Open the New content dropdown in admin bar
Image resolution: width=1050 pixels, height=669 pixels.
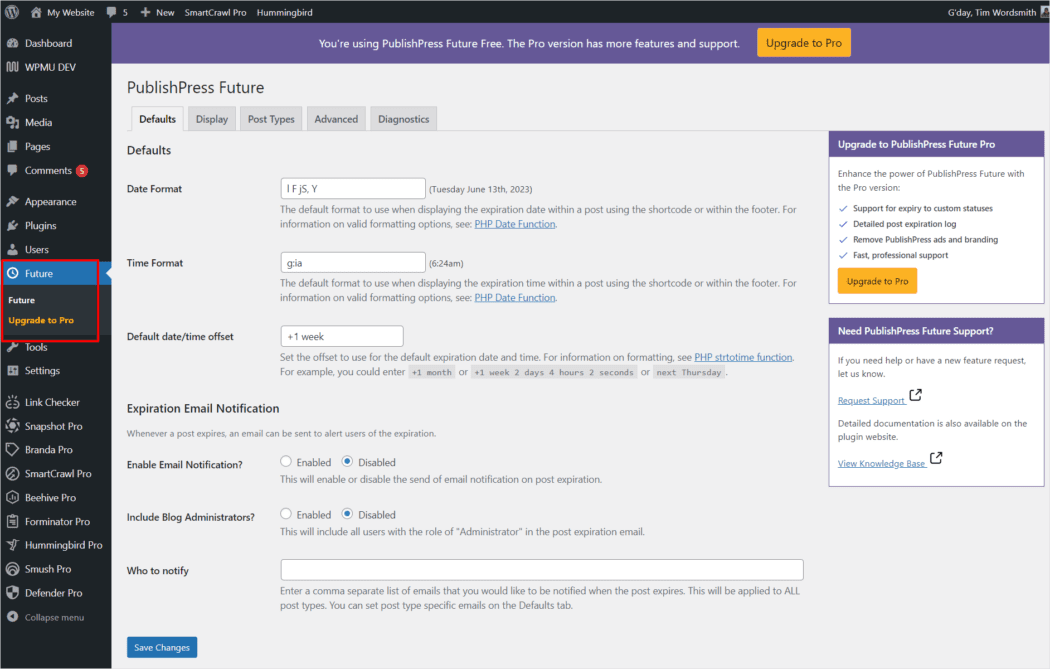[157, 12]
